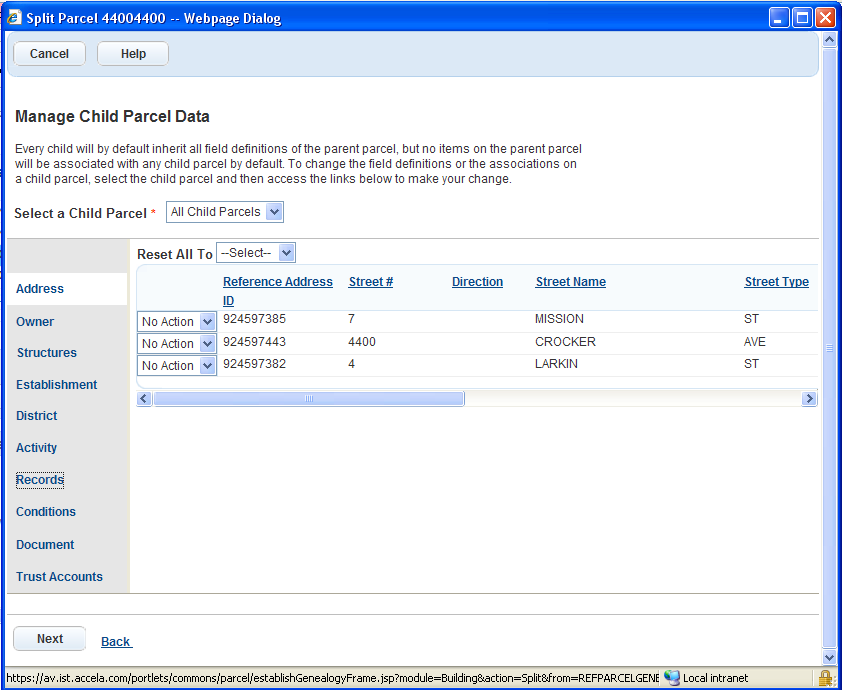Click the vertical scrollbar down arrow
Screen dimensions: 842x690
828,657
